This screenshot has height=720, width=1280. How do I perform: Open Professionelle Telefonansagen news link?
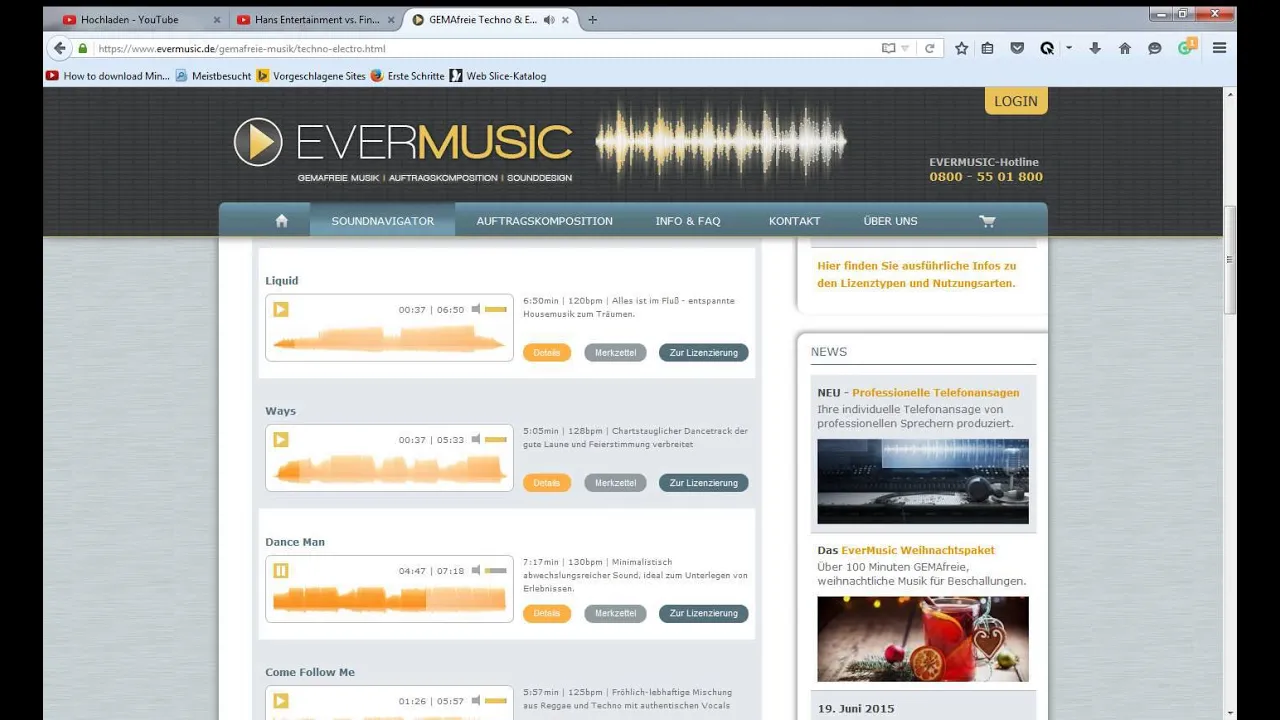tap(936, 393)
